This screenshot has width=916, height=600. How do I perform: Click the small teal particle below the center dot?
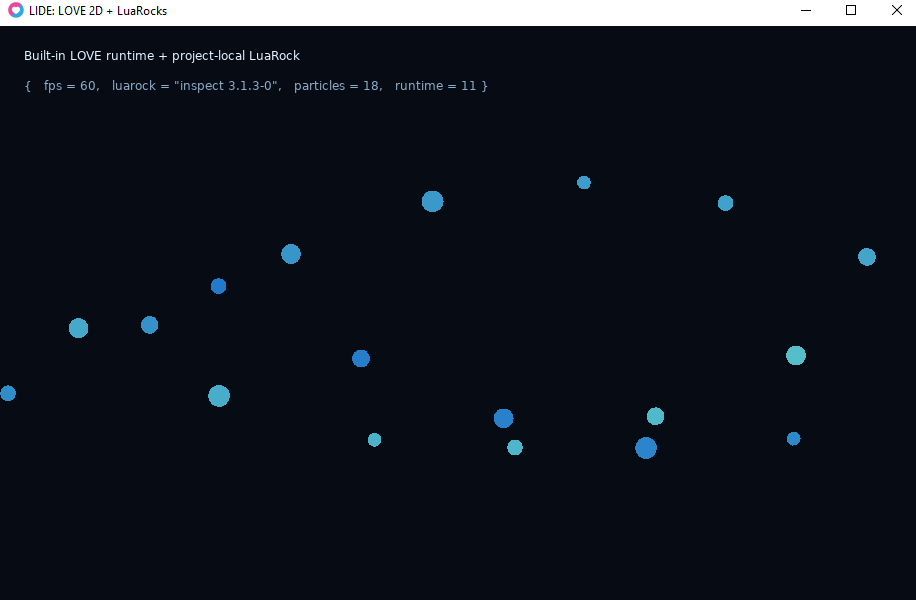(x=374, y=440)
